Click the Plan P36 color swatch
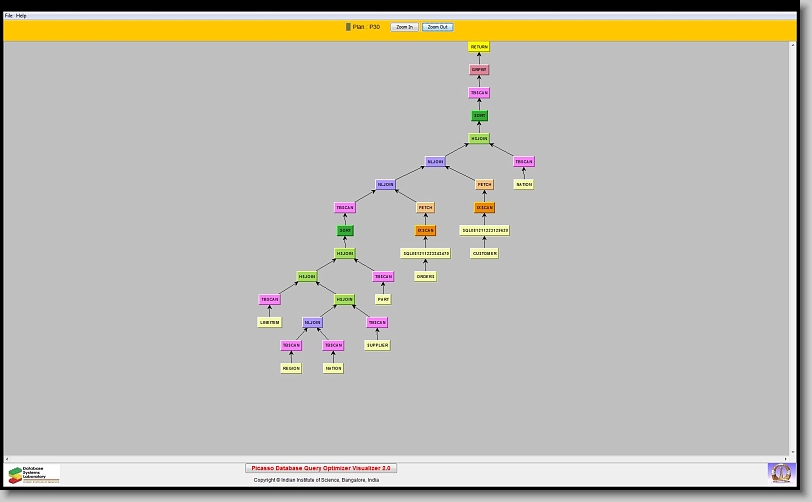This screenshot has width=812, height=502. click(348, 27)
